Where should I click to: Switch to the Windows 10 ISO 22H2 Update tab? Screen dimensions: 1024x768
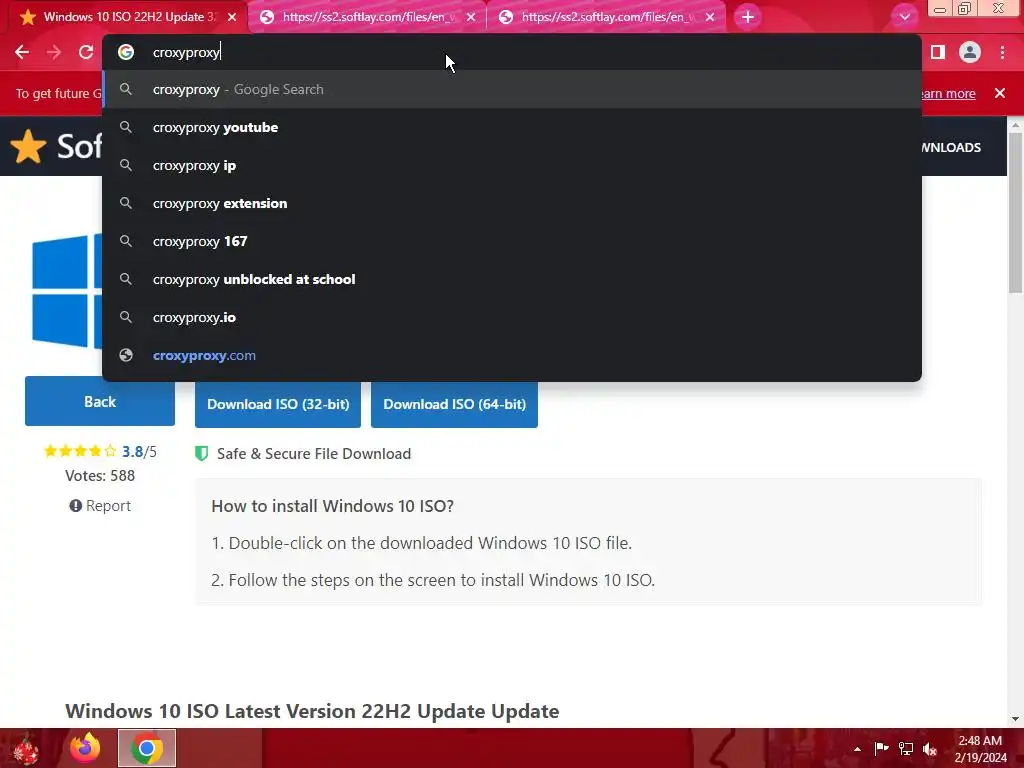[127, 17]
